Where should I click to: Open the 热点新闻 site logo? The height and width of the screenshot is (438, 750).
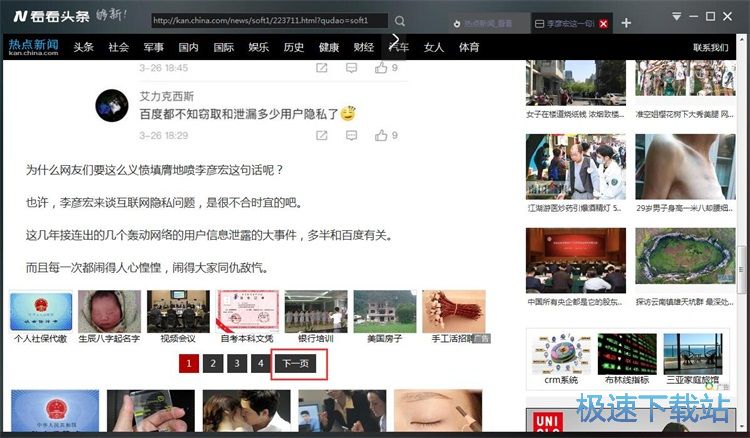tap(33, 47)
